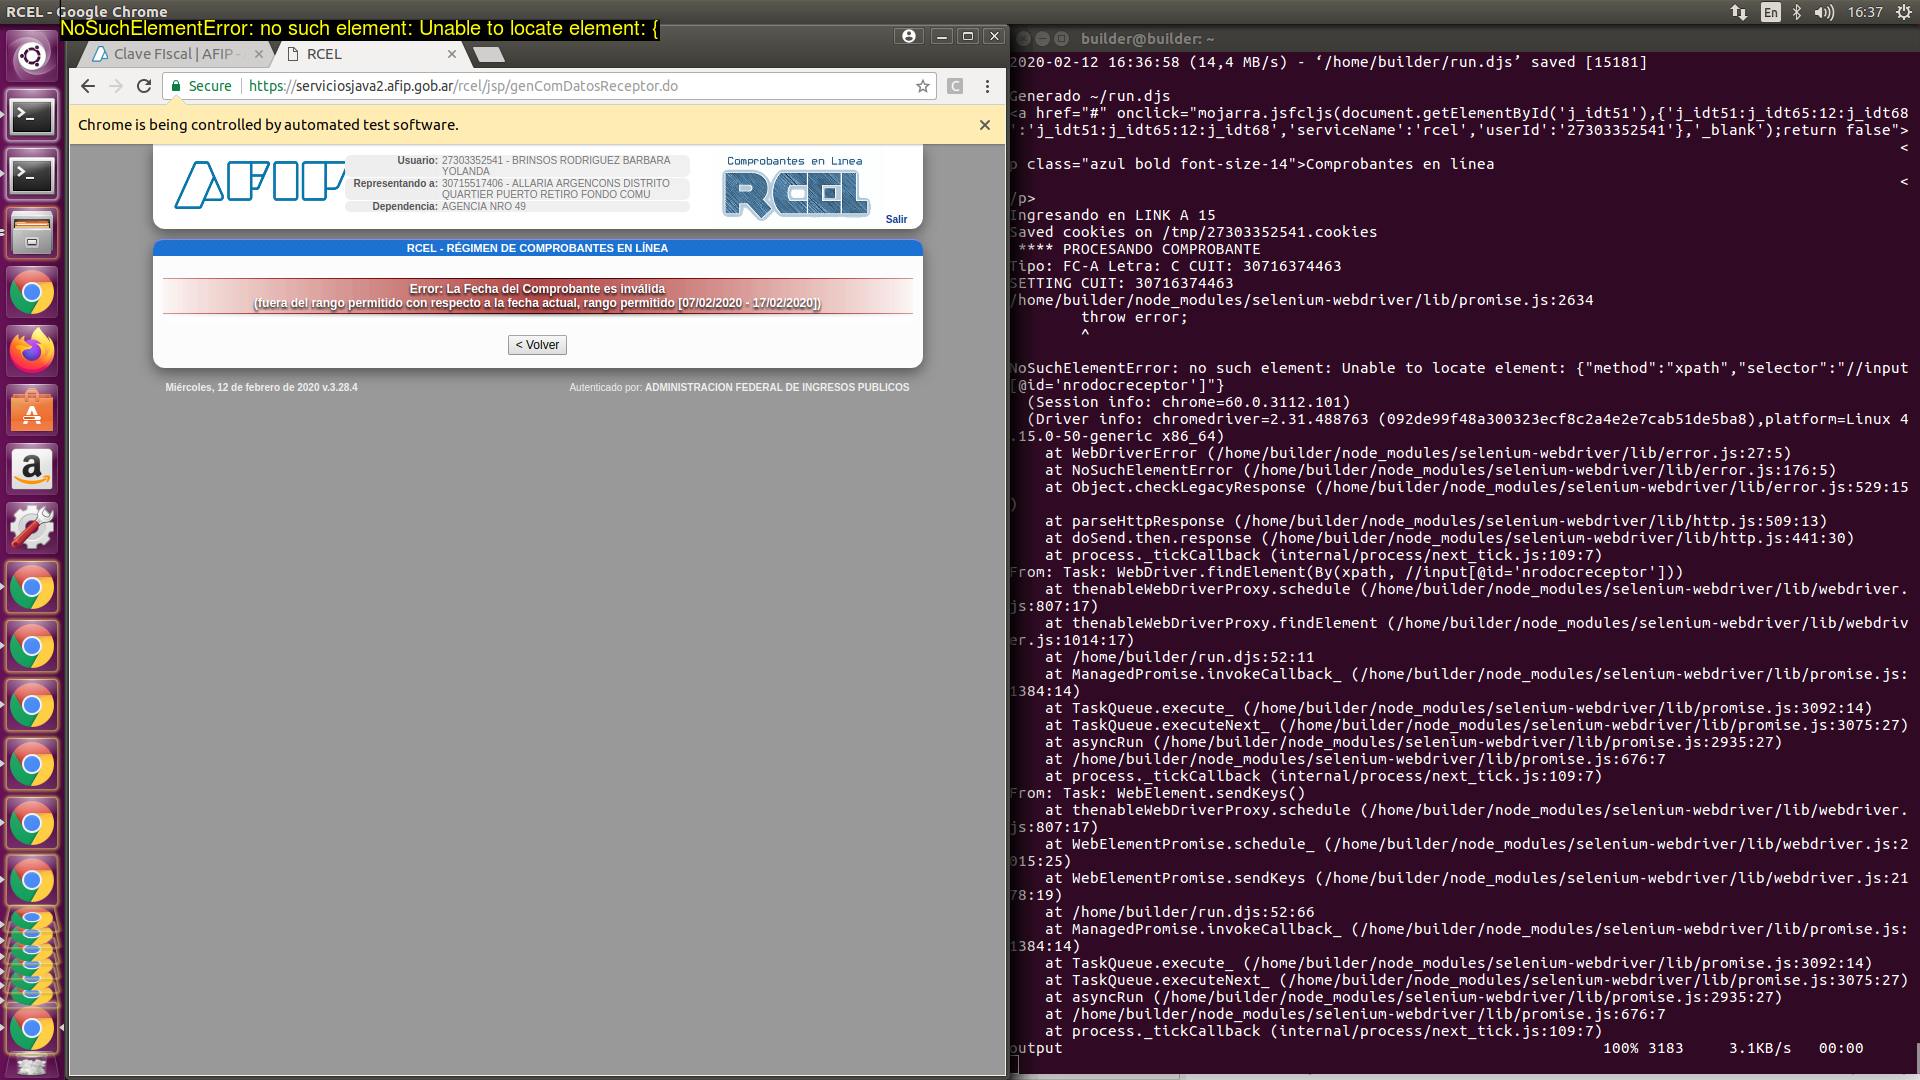The height and width of the screenshot is (1080, 1920).
Task: Click terminal line 'Ingresando en LINK A 15'
Action: coord(1112,215)
